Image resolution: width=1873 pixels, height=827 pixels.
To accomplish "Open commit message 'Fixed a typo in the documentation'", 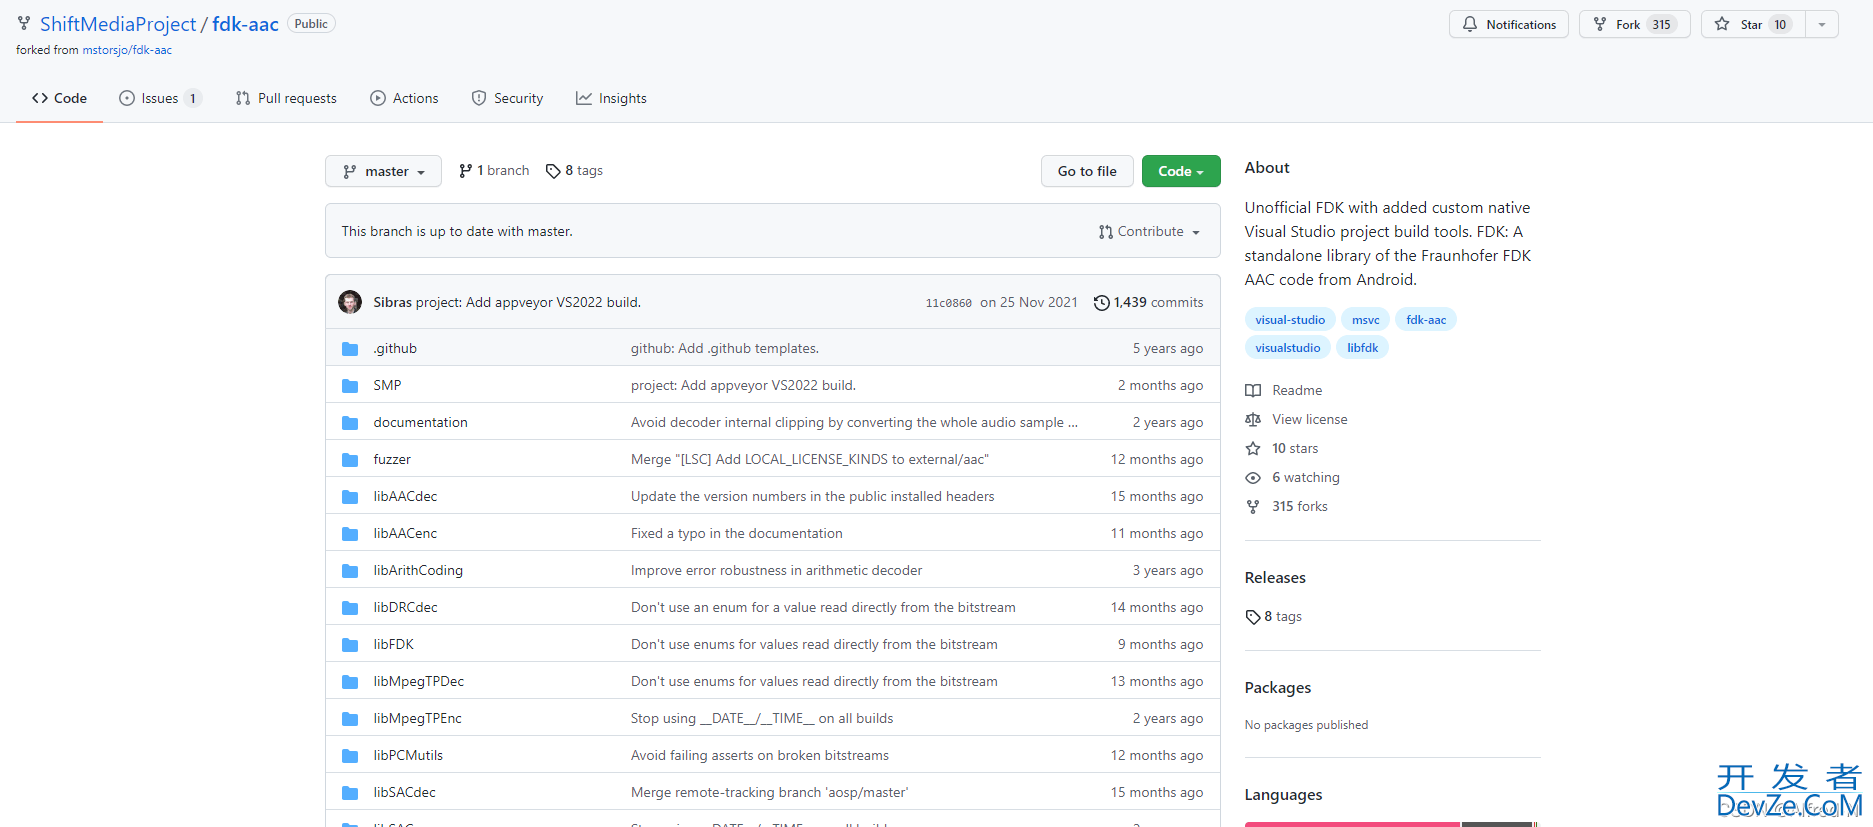I will click(x=737, y=534).
